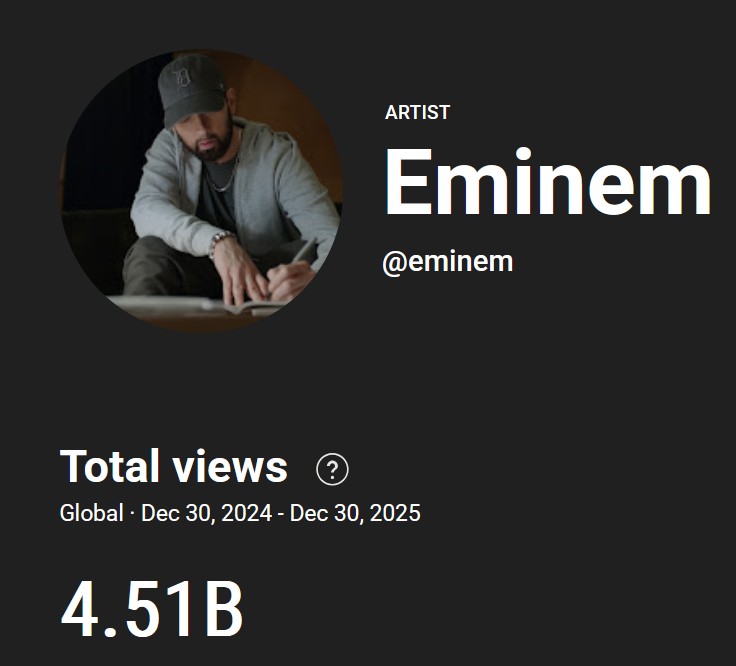Screen dimensions: 736x666
Task: Click the @ symbol in the channel handle
Action: pos(393,262)
